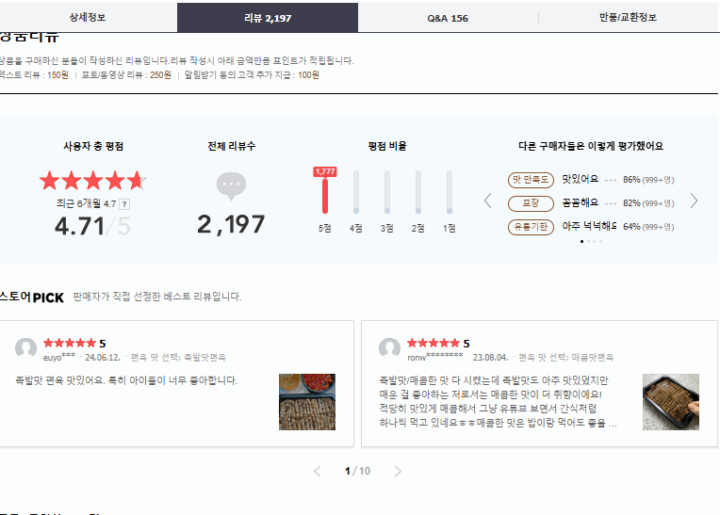Go to next evaluation slide arrow
Viewport: 720px width, 515px height.
(x=694, y=201)
